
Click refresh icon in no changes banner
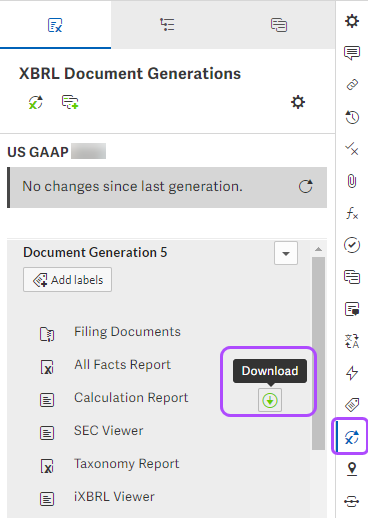(306, 186)
